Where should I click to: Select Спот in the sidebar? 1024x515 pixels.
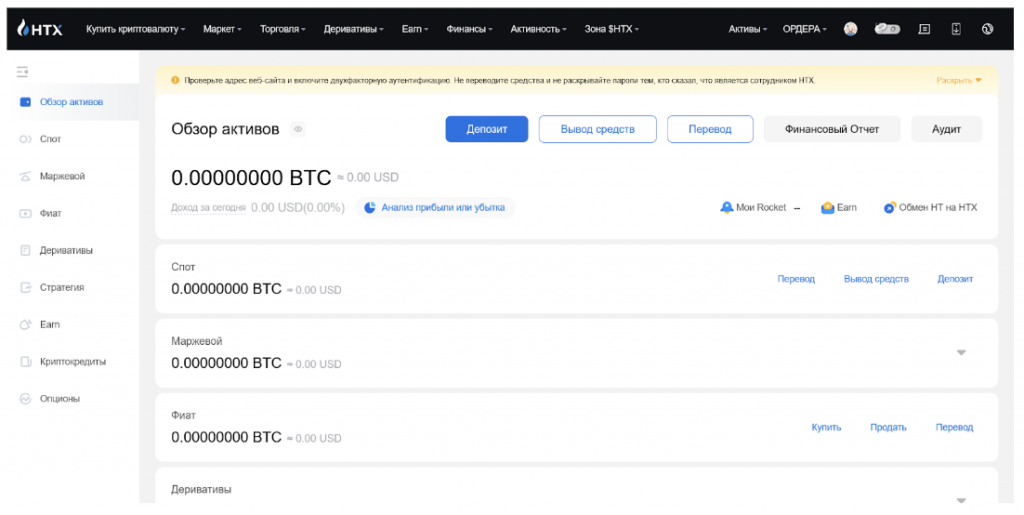click(x=50, y=139)
